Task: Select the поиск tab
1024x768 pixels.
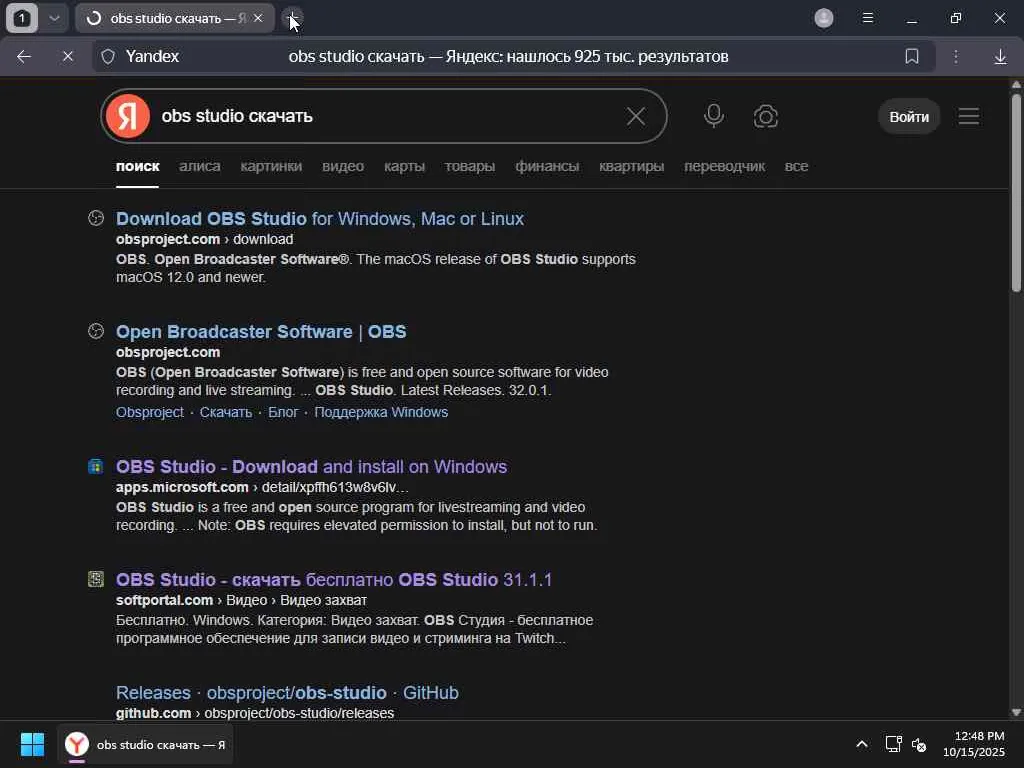Action: click(x=137, y=167)
